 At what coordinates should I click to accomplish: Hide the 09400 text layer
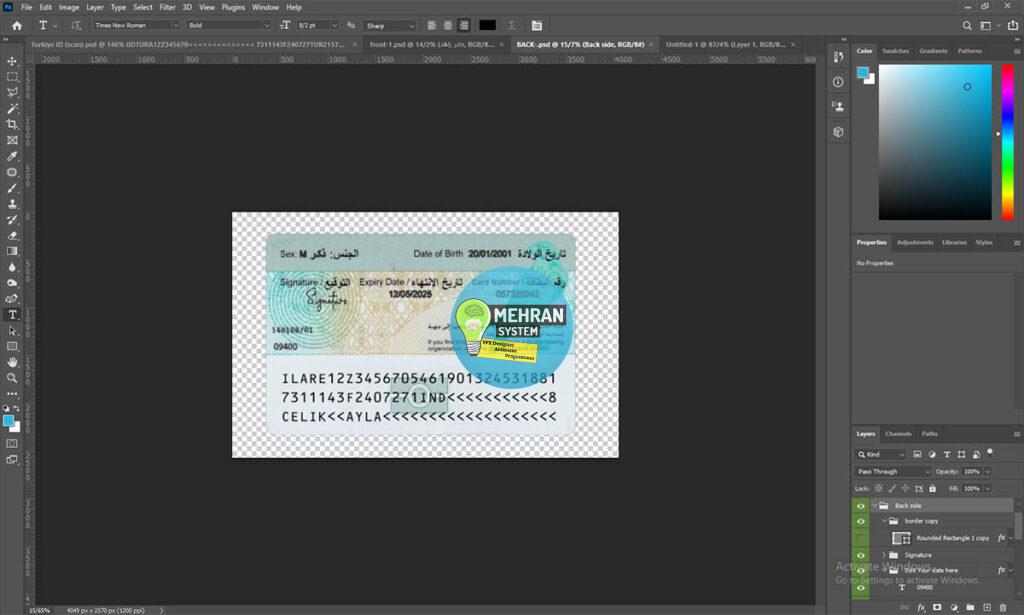(x=859, y=586)
